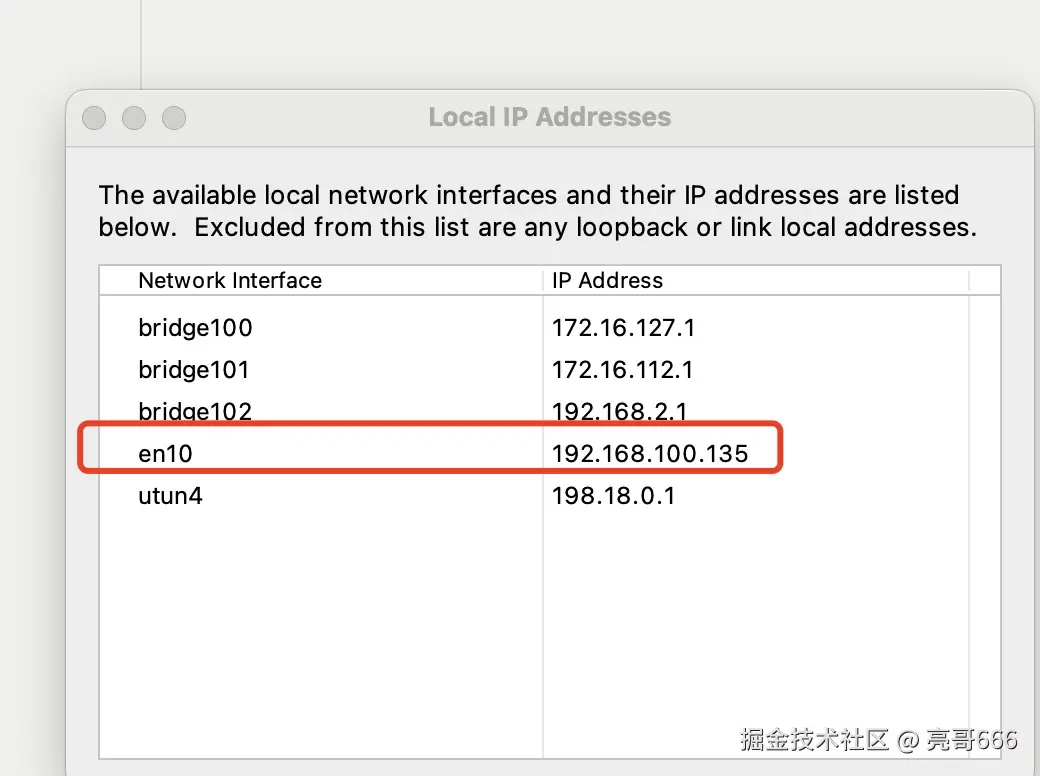Image resolution: width=1040 pixels, height=776 pixels.
Task: Click the Local IP Addresses title bar
Action: (x=549, y=117)
